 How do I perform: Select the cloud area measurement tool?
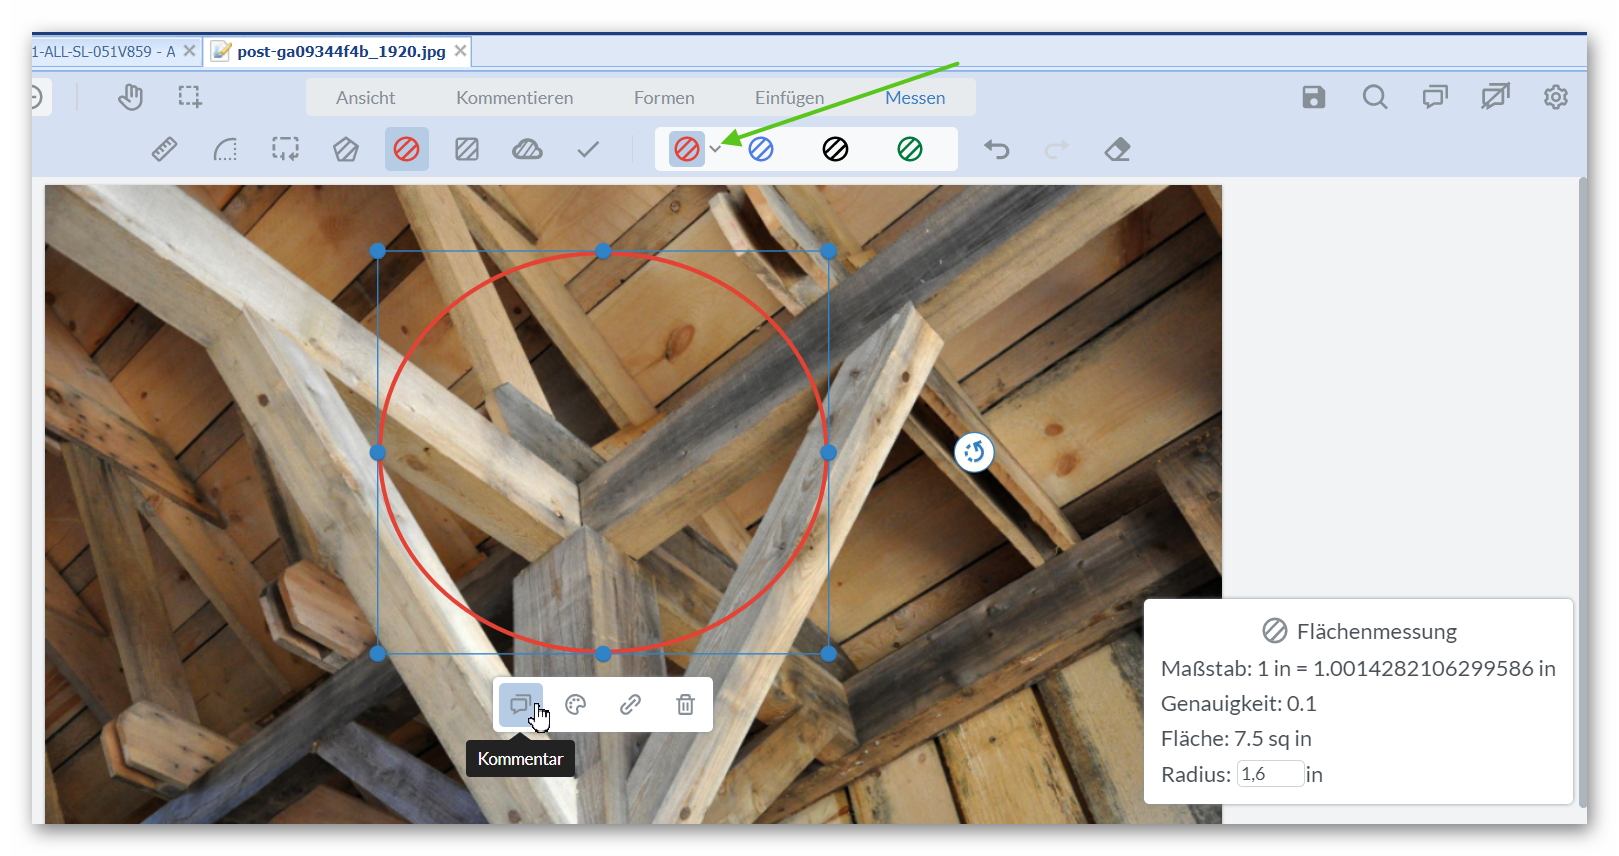pos(527,150)
